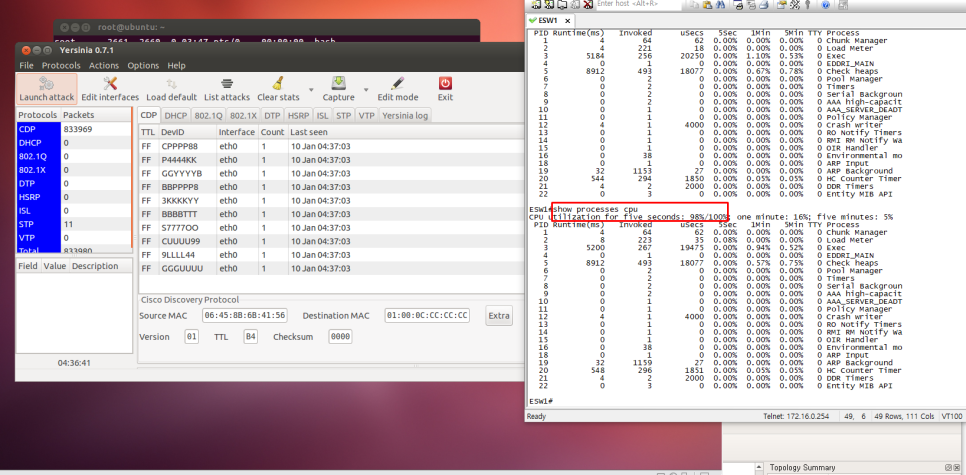Open the Yersinia log tab

coord(405,115)
